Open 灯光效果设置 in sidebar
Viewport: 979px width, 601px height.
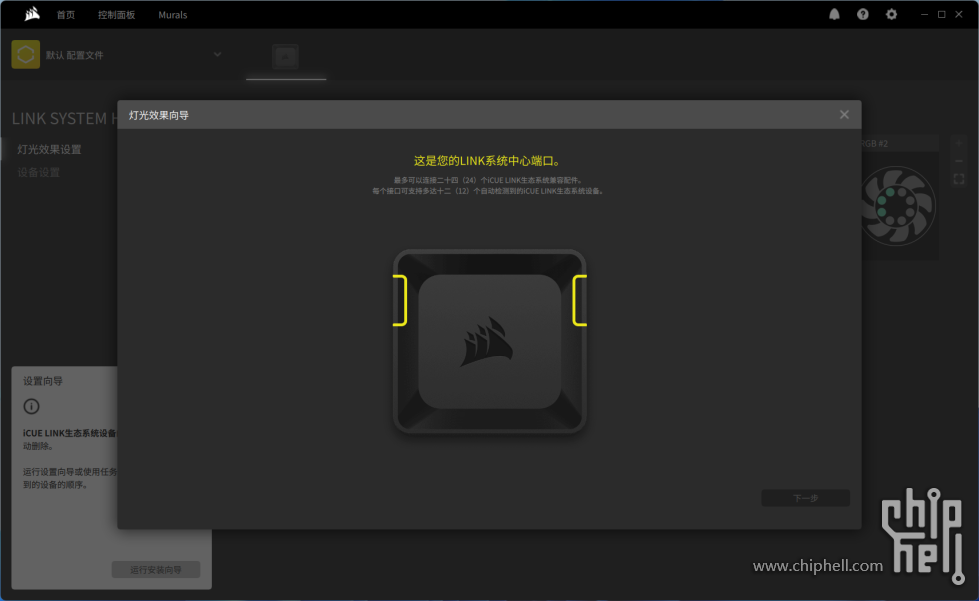click(x=49, y=150)
